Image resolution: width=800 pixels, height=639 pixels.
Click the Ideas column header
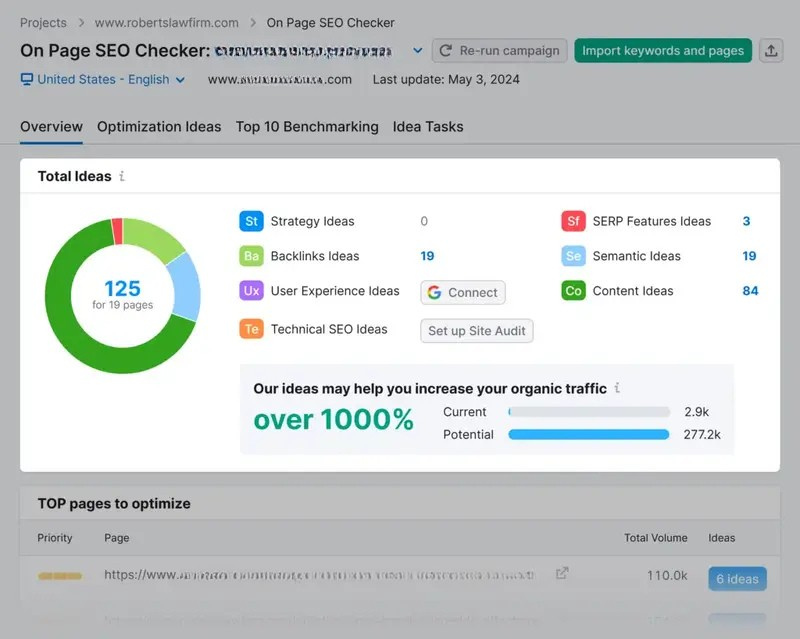[x=721, y=538]
